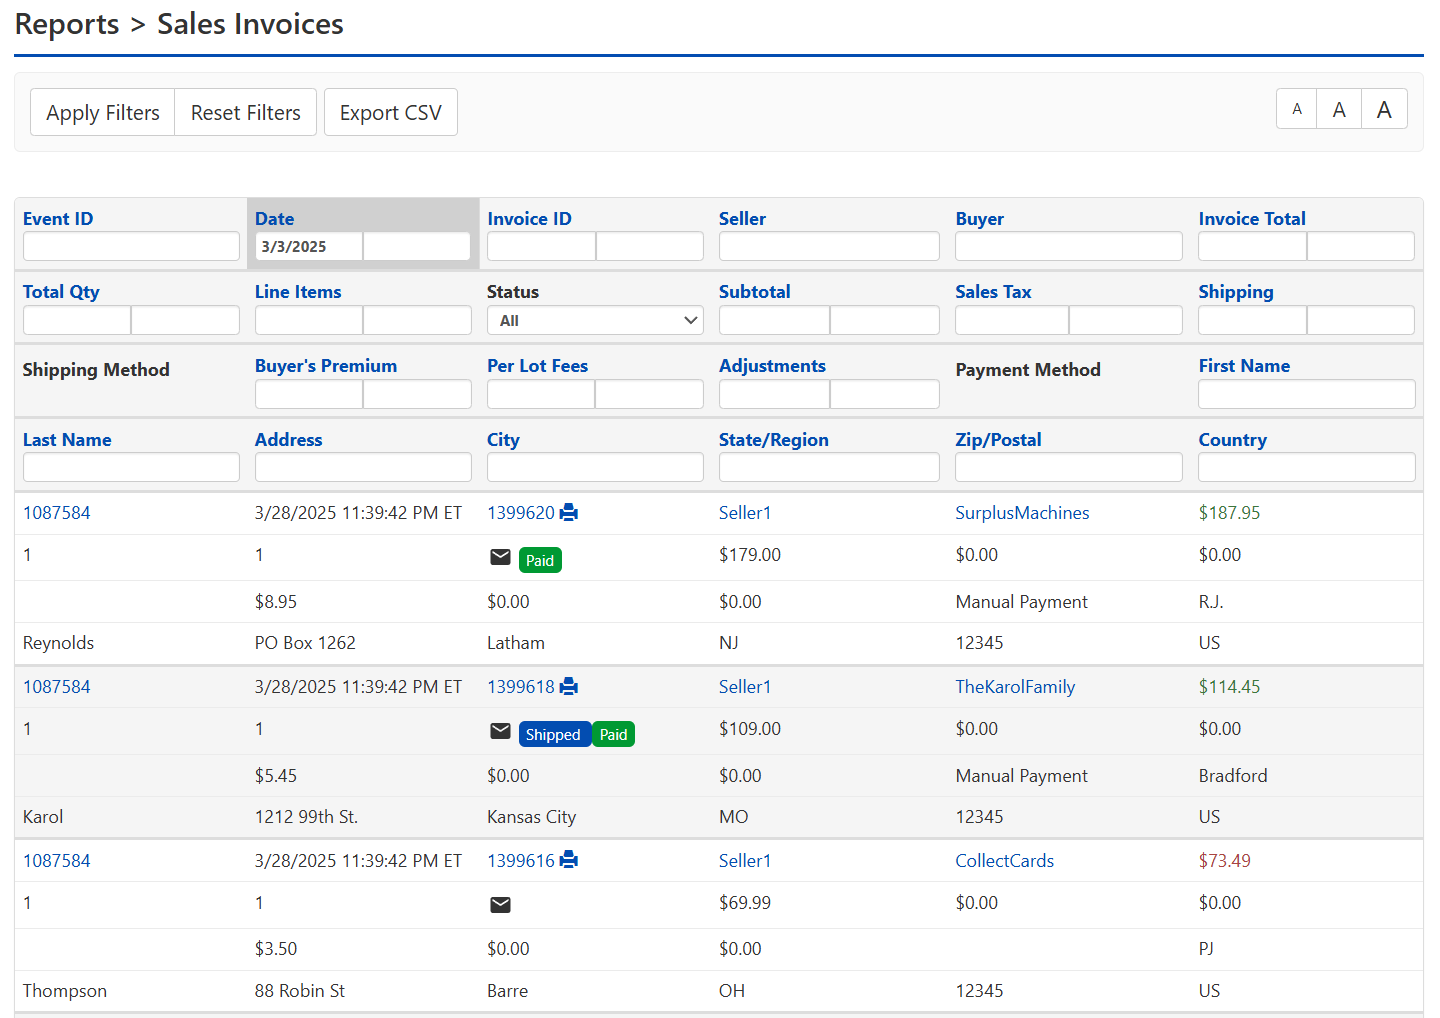1440x1018 pixels.
Task: Focus the Zip/Postal filter input
Action: click(x=1069, y=467)
